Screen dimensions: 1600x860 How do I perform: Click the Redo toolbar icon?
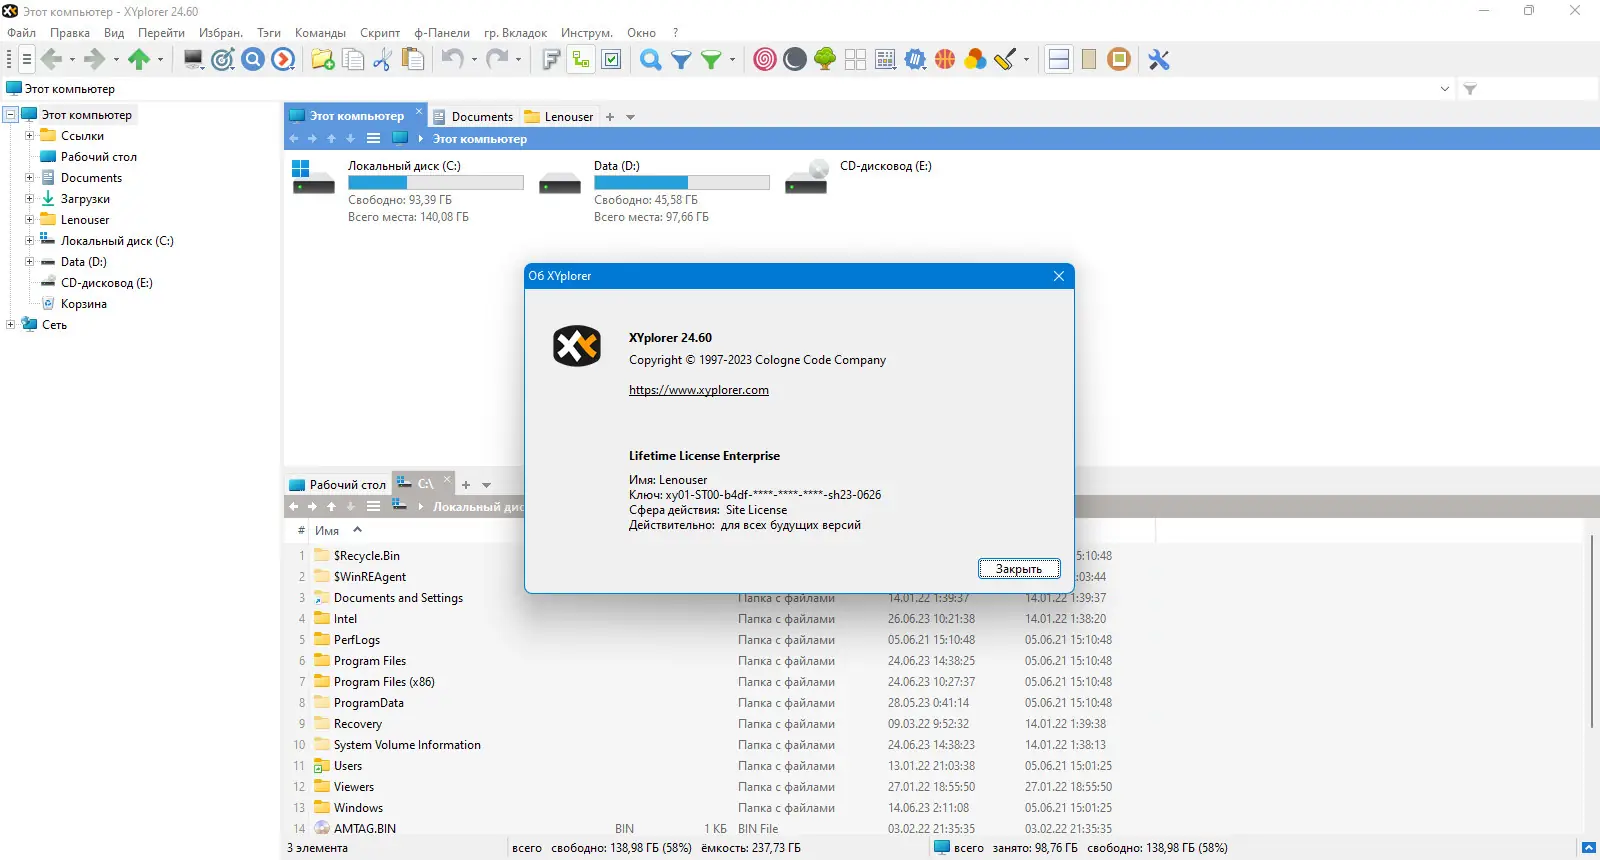click(497, 60)
